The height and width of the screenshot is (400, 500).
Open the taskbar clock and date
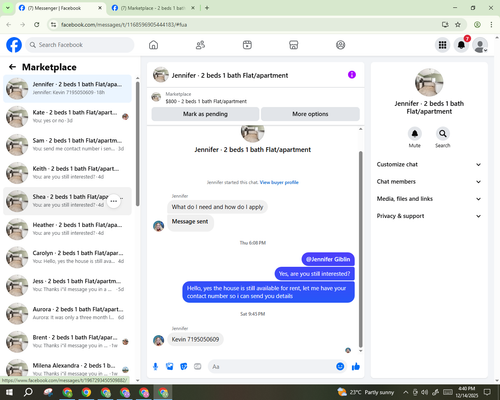click(466, 392)
